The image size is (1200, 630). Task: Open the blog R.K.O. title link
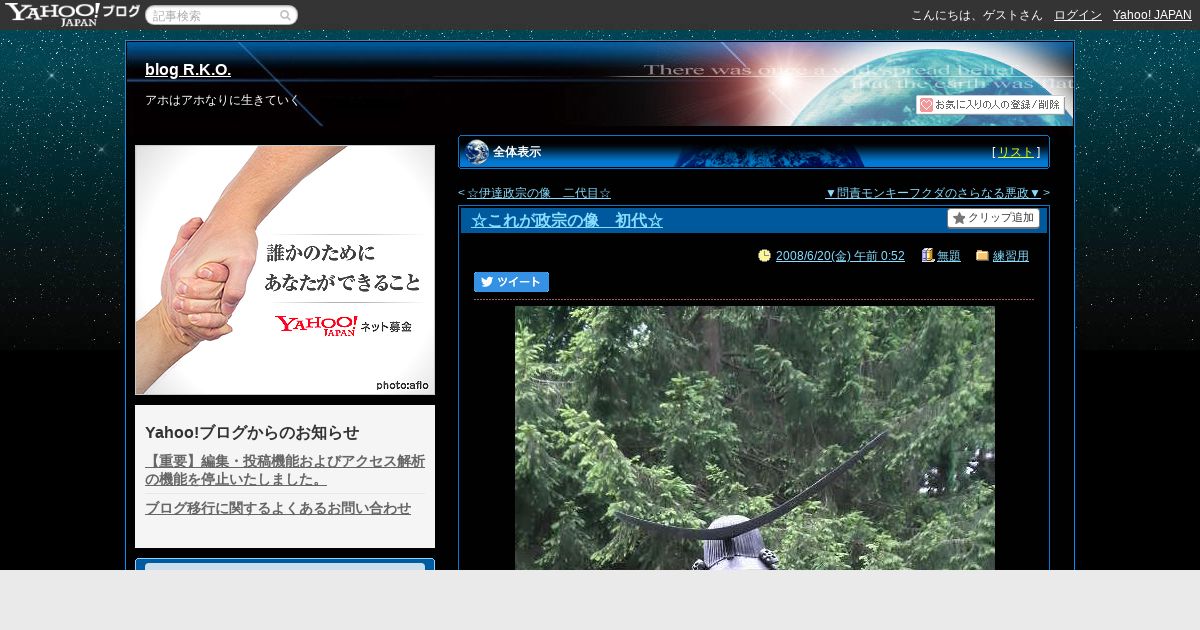pos(188,70)
